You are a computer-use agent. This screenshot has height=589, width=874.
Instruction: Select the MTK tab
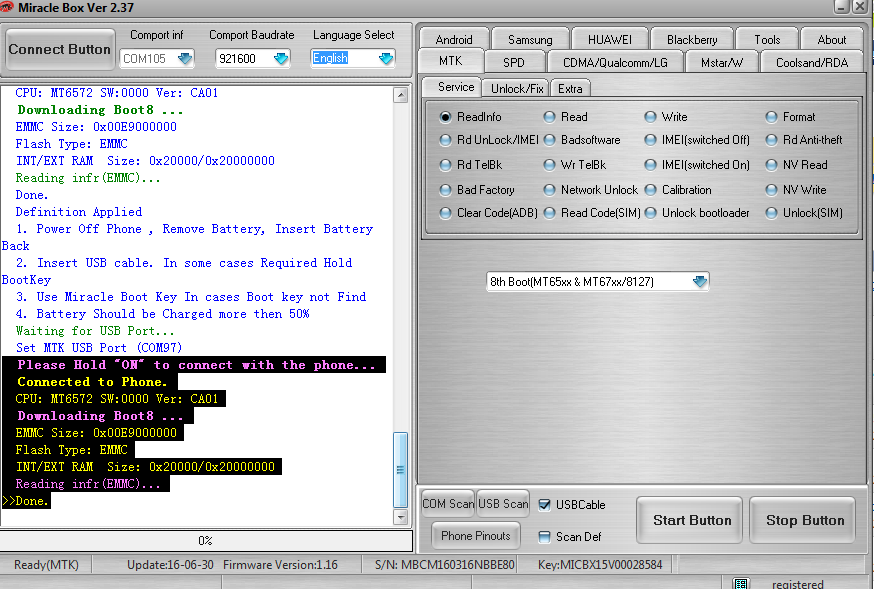tap(450, 61)
